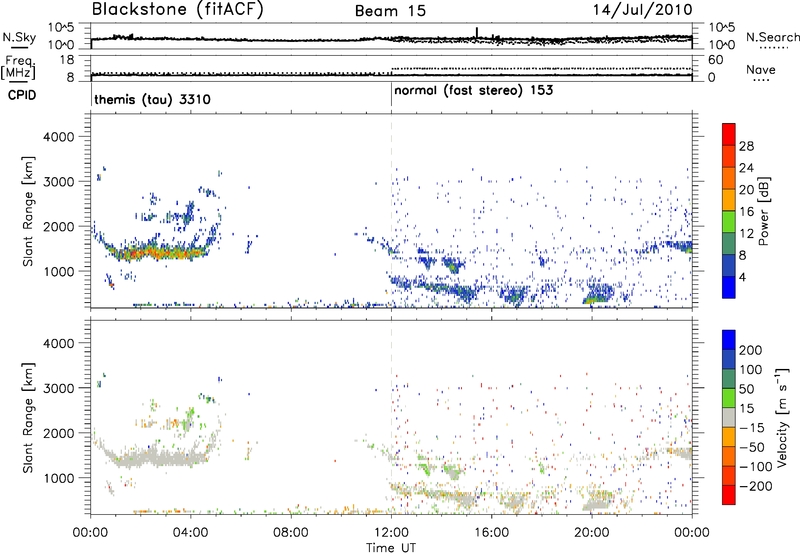Image resolution: width=800 pixels, height=554 pixels.
Task: Click the "08:00" time tick label
Action: point(291,533)
